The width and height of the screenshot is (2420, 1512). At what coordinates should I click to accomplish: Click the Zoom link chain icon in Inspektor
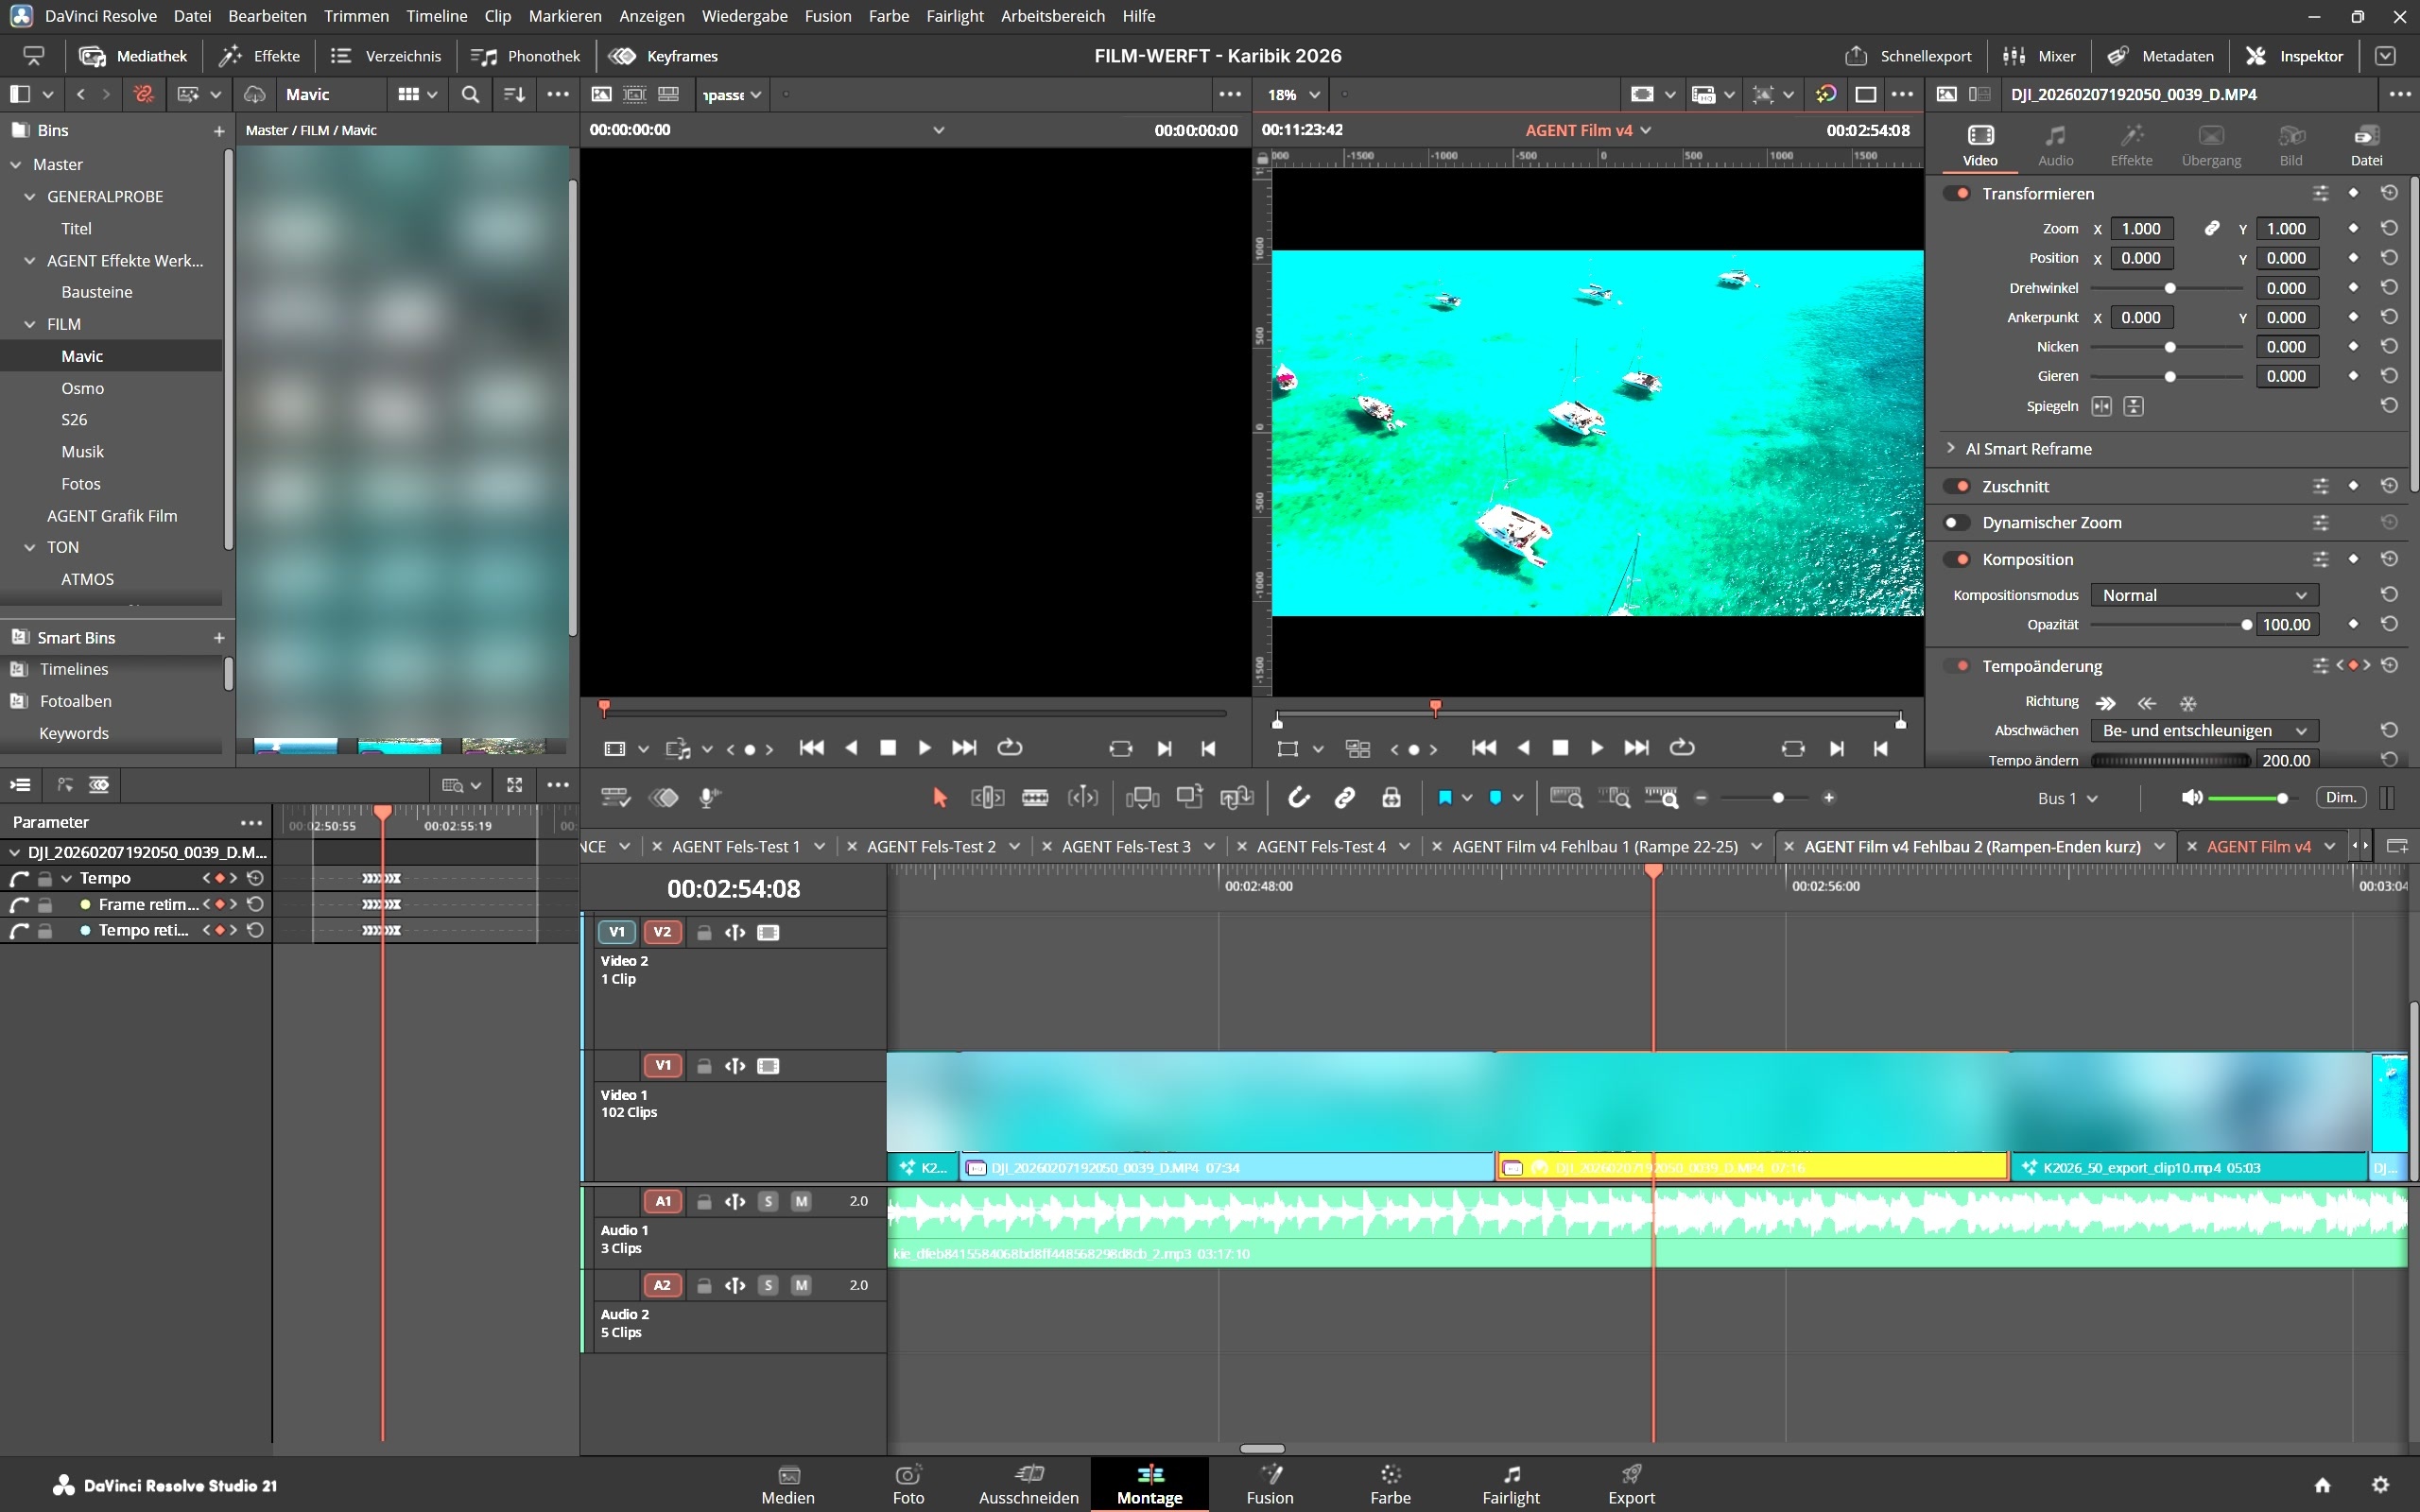point(2212,229)
